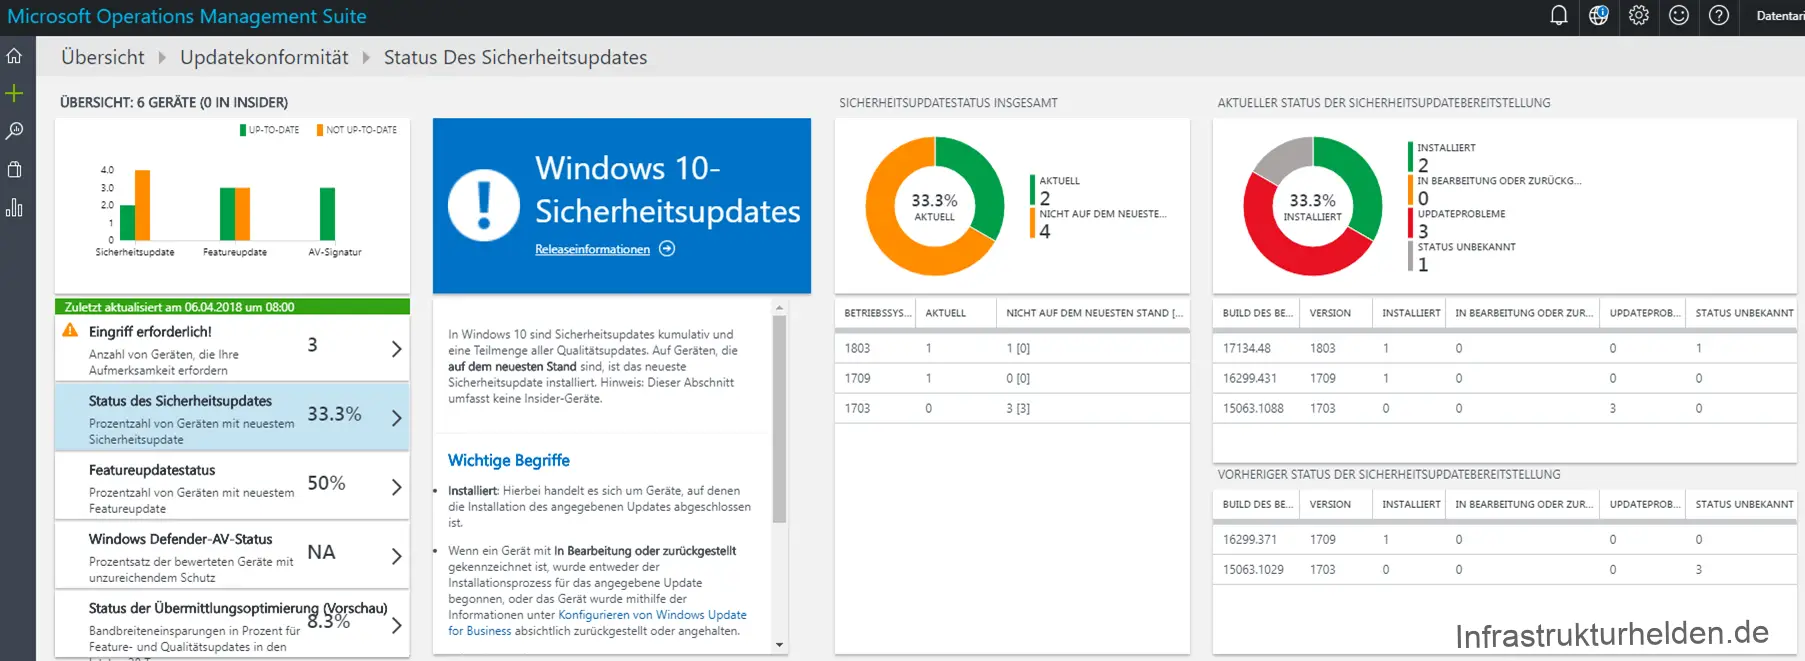Click UPDATEPROBLEME legend value 3
This screenshot has height=661, width=1805.
[1423, 231]
